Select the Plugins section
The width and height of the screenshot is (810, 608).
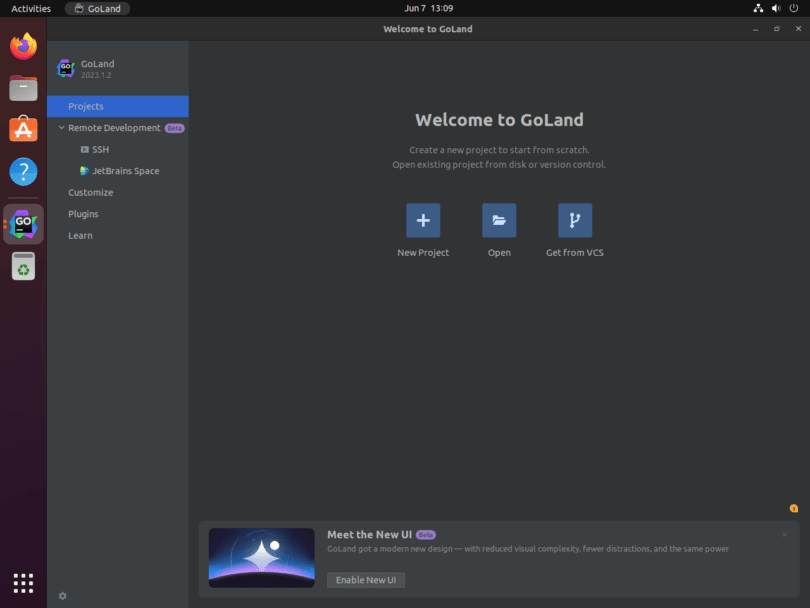83,213
